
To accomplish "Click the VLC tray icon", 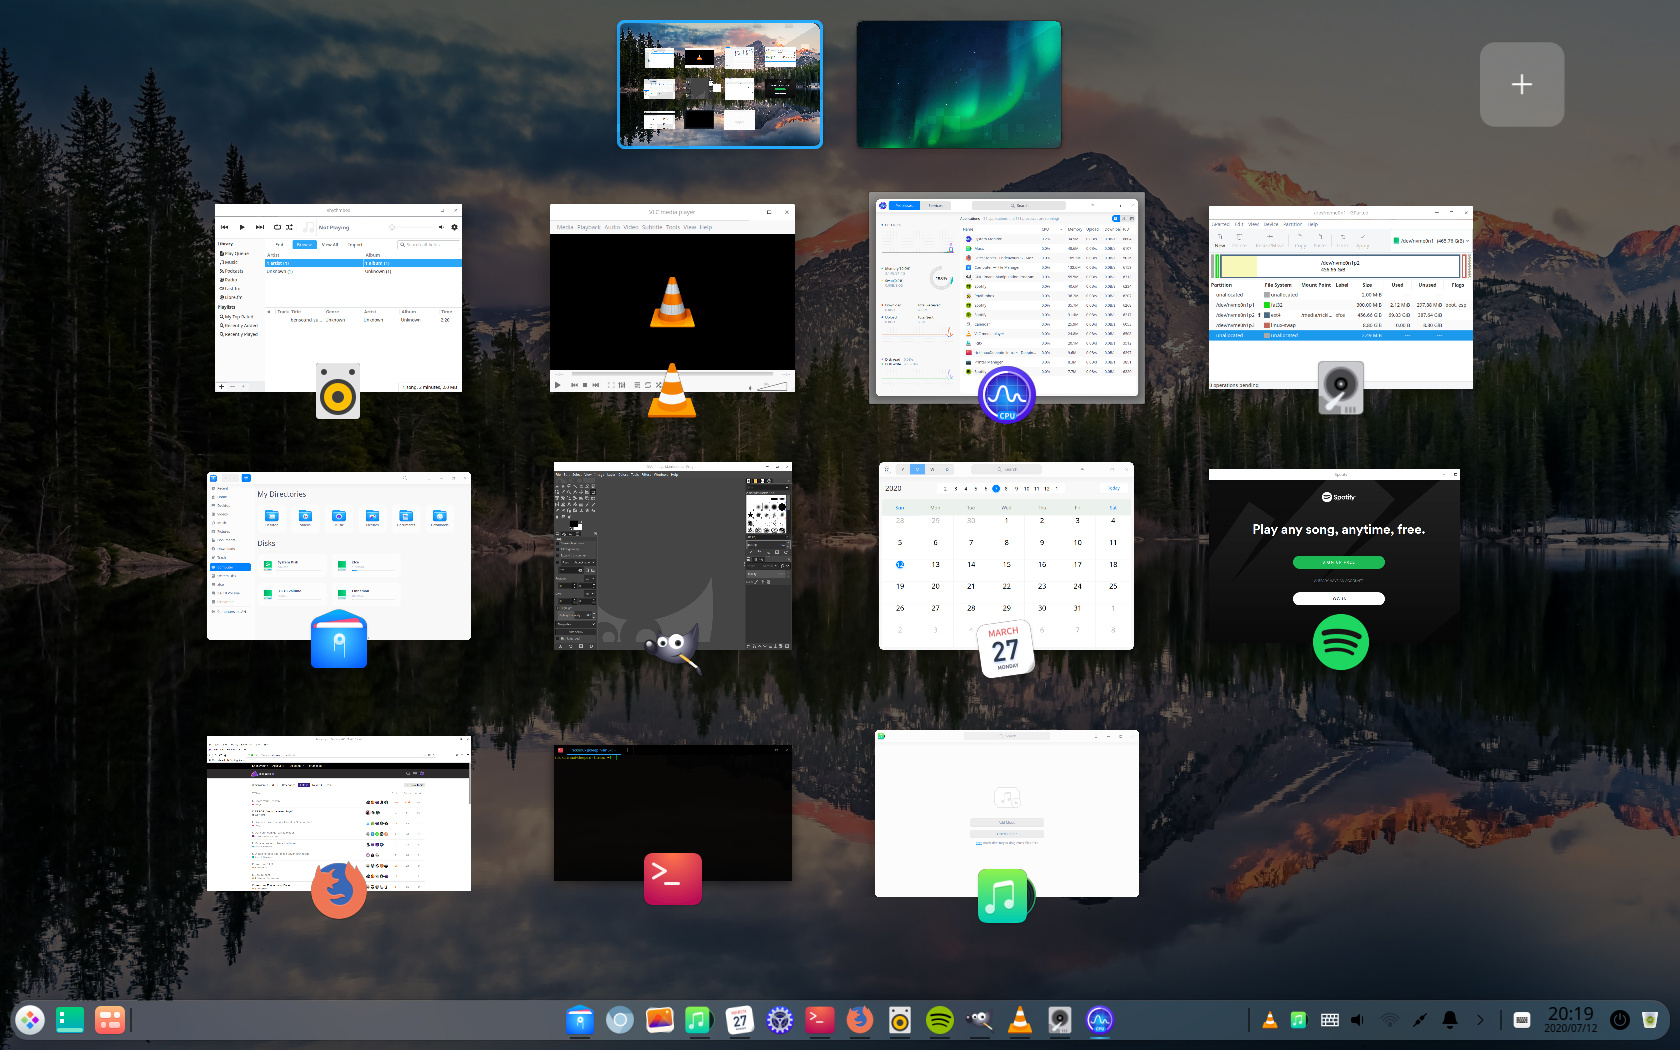I will pyautogui.click(x=1270, y=1020).
